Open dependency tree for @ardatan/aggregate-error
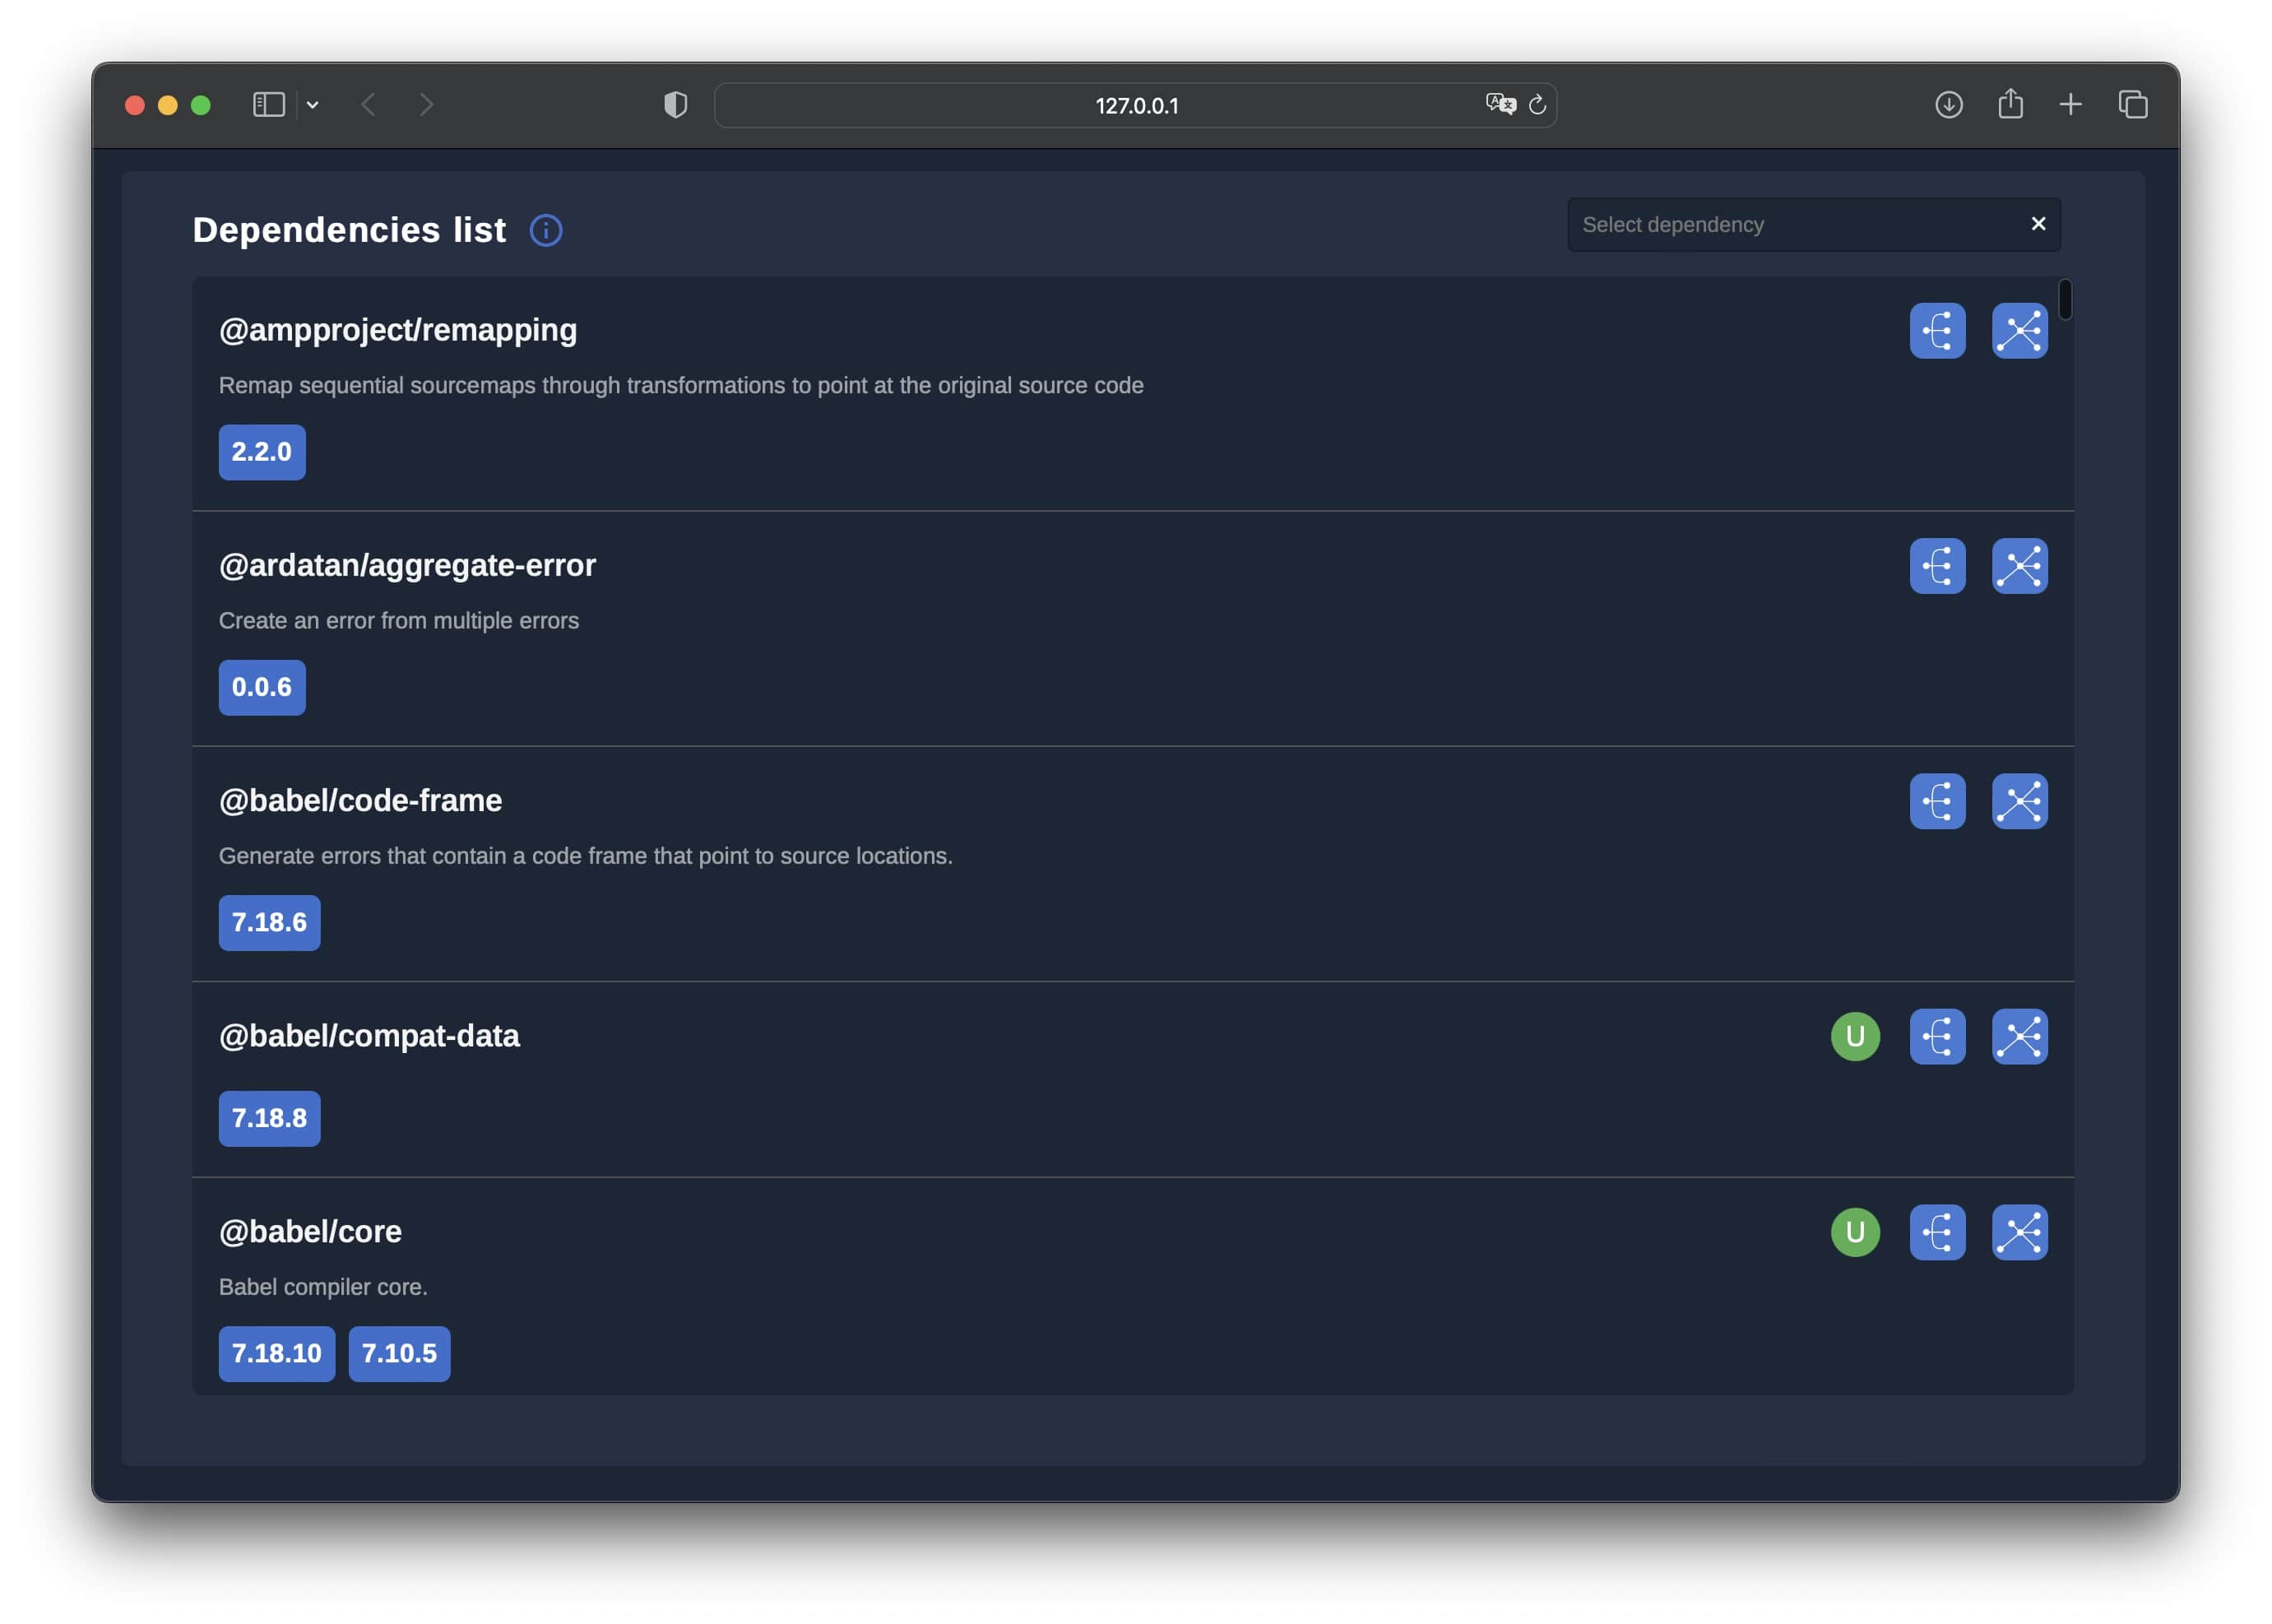 click(x=1937, y=565)
